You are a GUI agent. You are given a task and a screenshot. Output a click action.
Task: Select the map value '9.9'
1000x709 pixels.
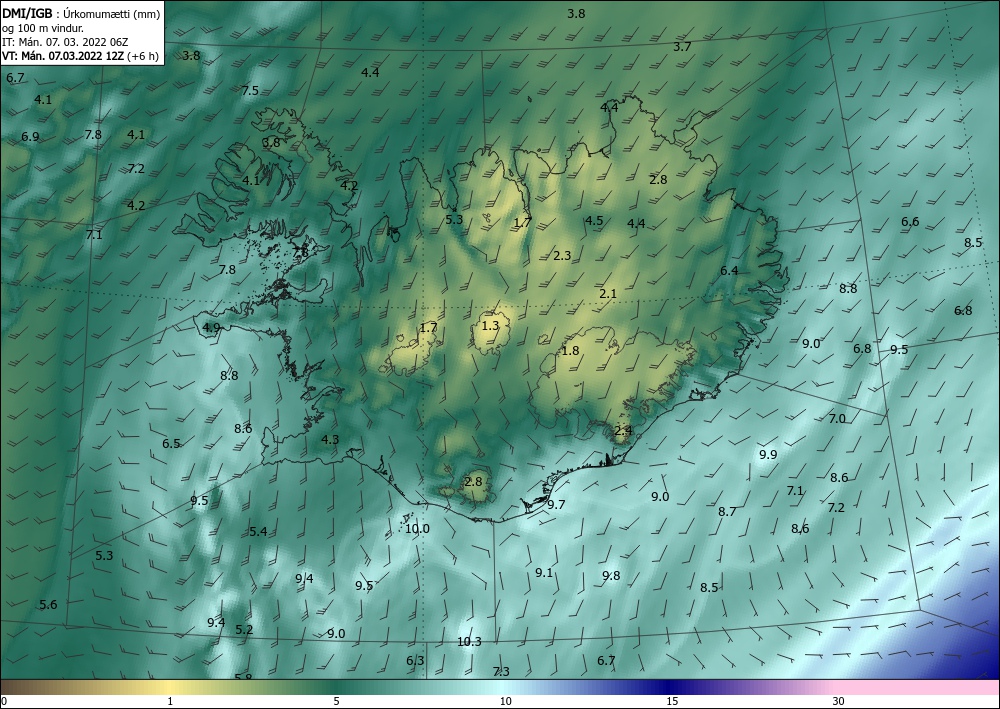click(768, 455)
